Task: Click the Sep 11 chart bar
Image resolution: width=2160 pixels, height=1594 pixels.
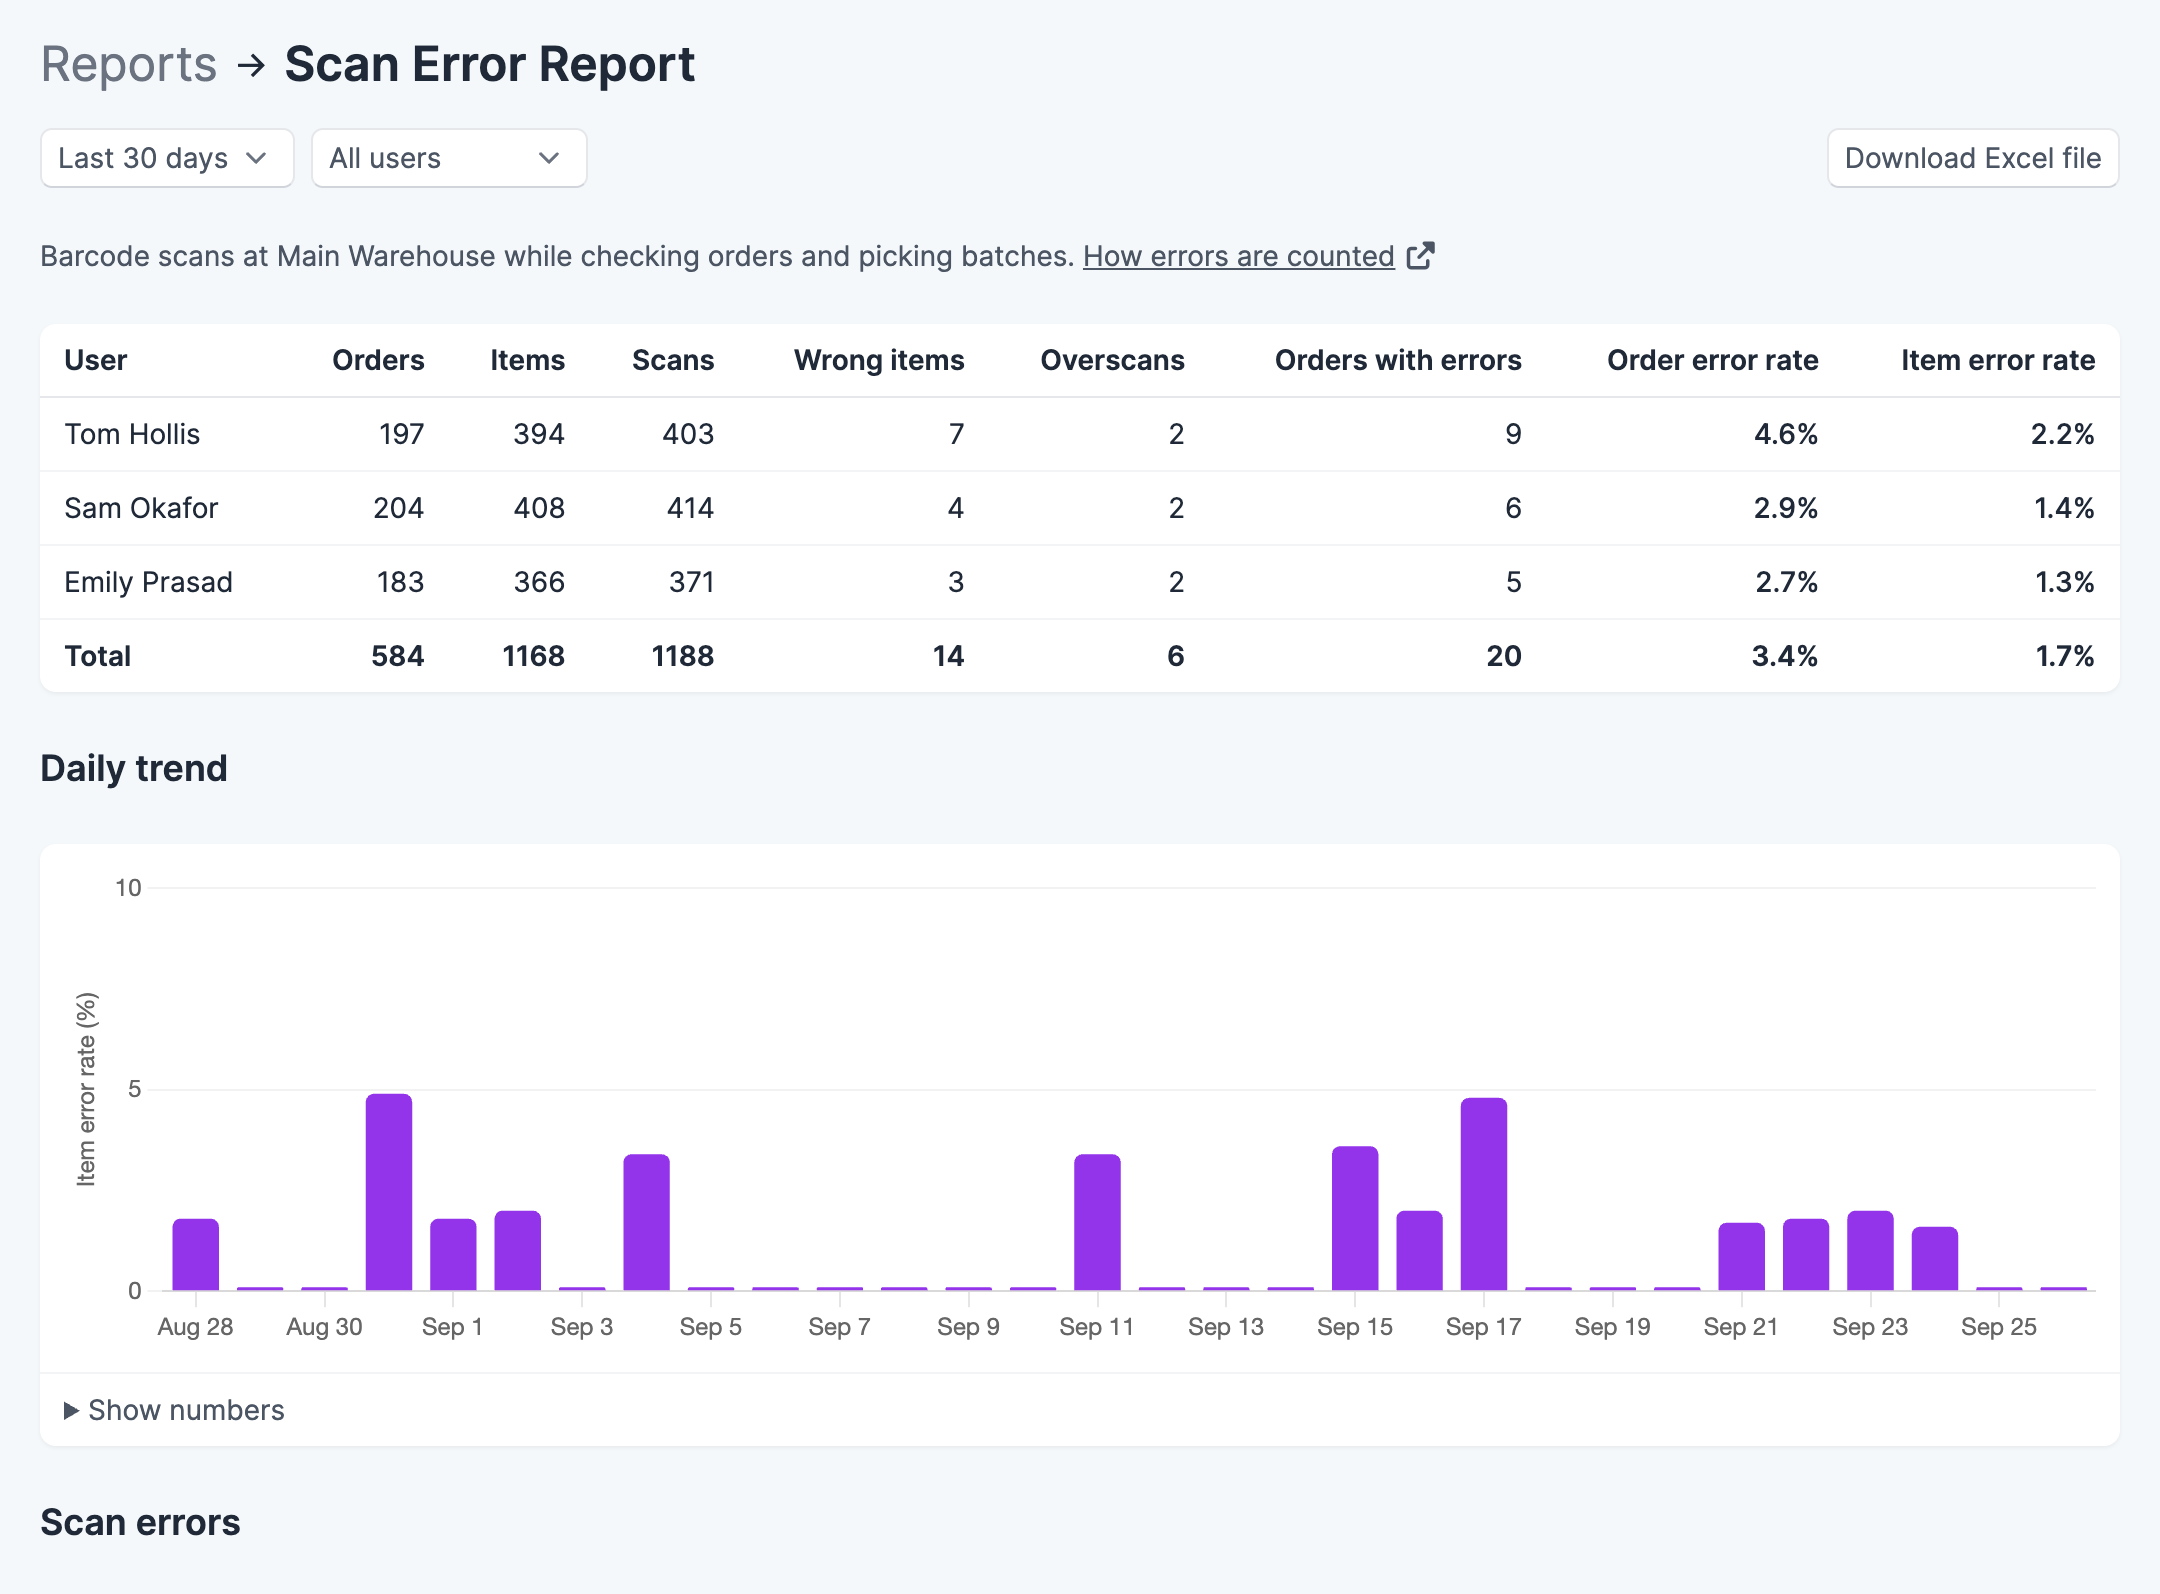Action: [x=1097, y=1222]
